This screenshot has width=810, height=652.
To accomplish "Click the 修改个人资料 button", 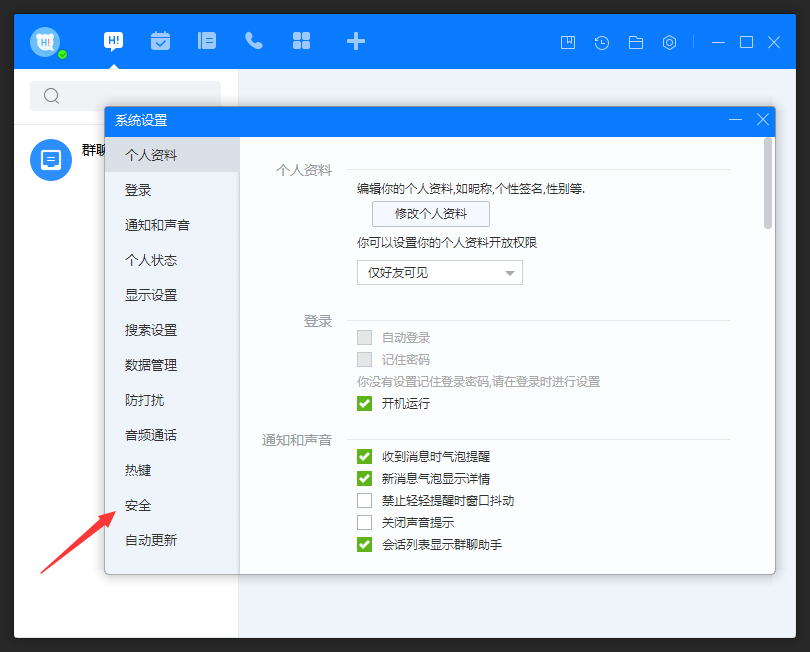I will point(430,213).
